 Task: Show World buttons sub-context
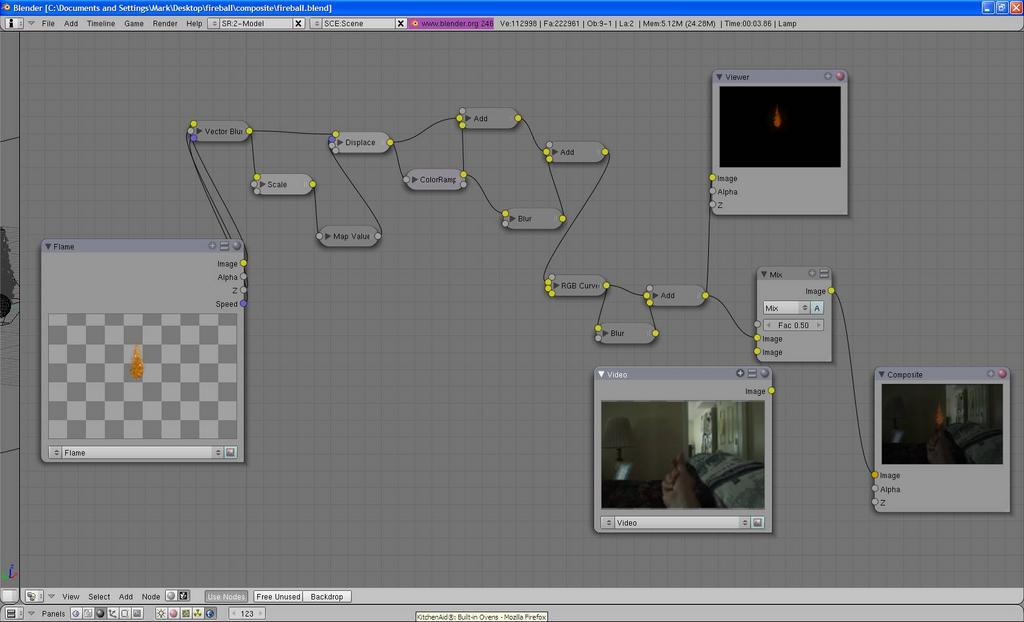pyautogui.click(x=210, y=614)
